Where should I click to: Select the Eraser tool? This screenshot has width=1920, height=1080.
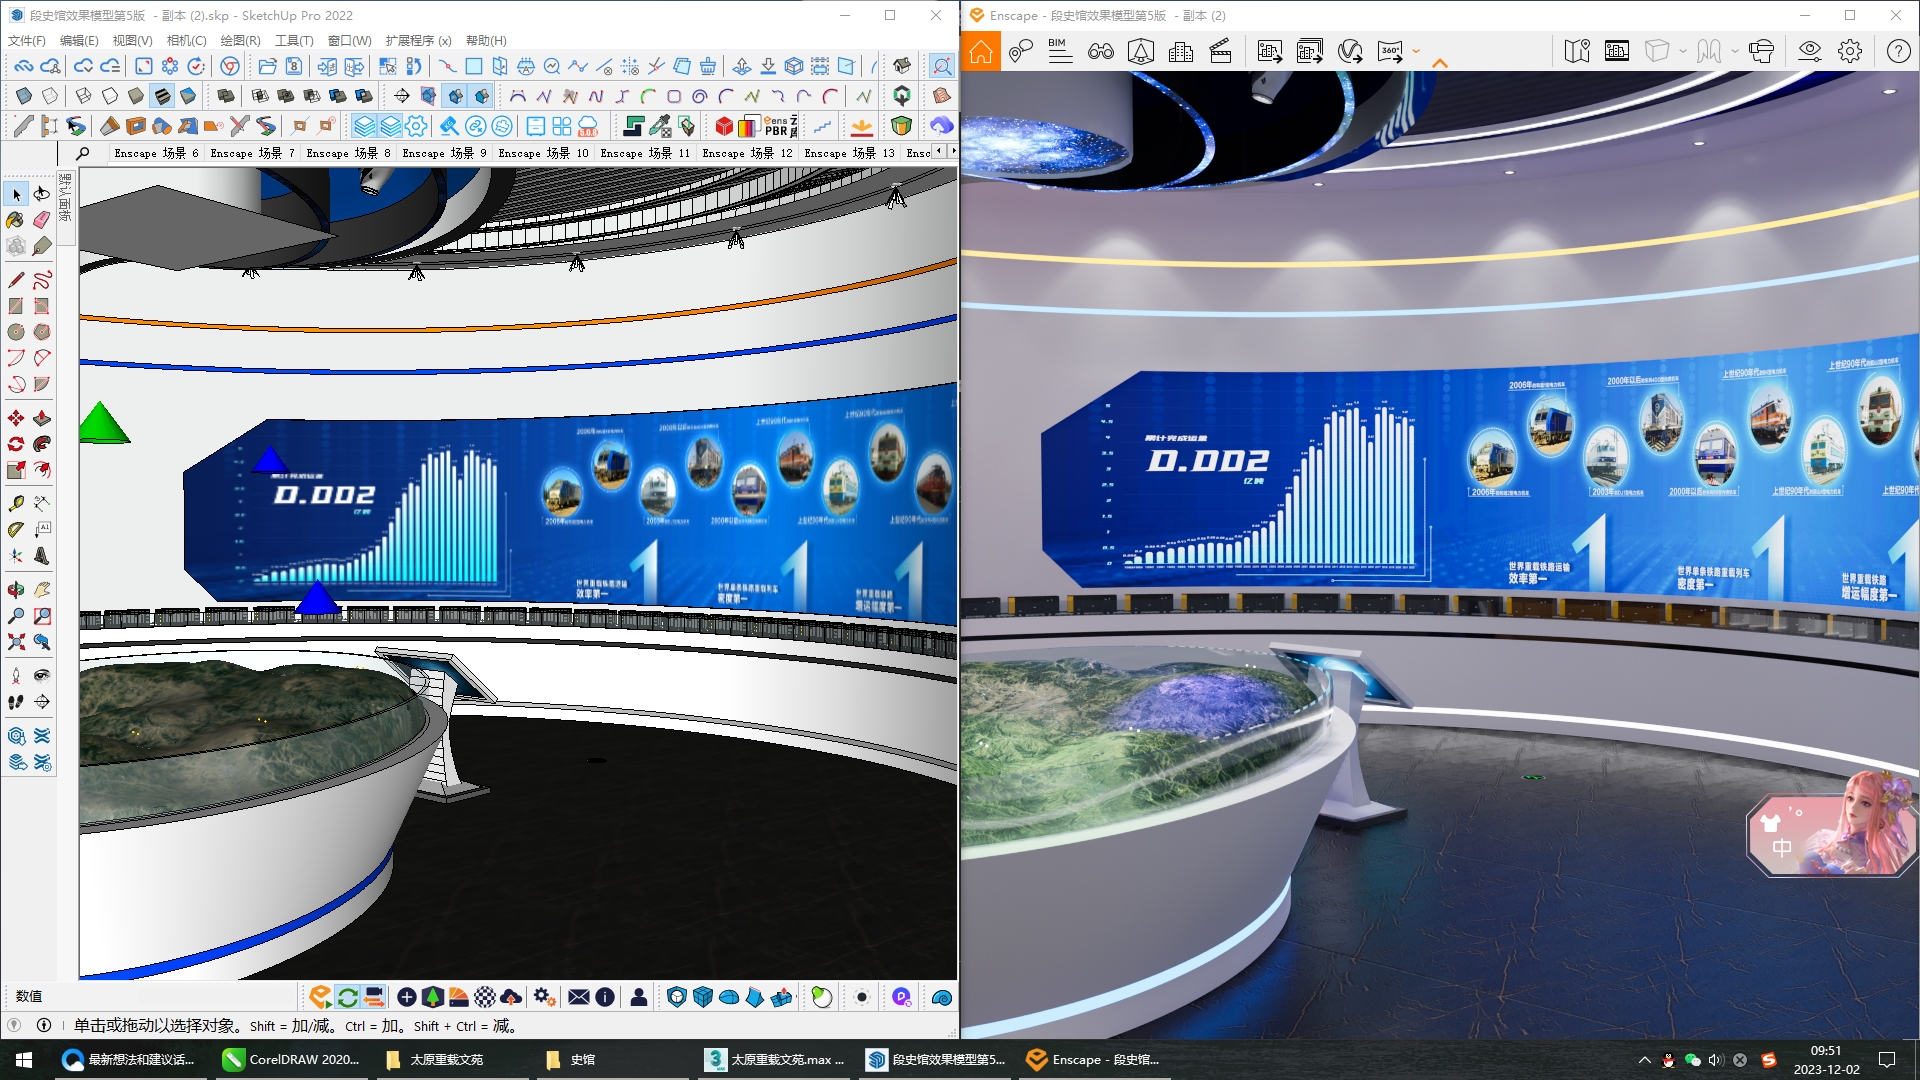coord(42,220)
